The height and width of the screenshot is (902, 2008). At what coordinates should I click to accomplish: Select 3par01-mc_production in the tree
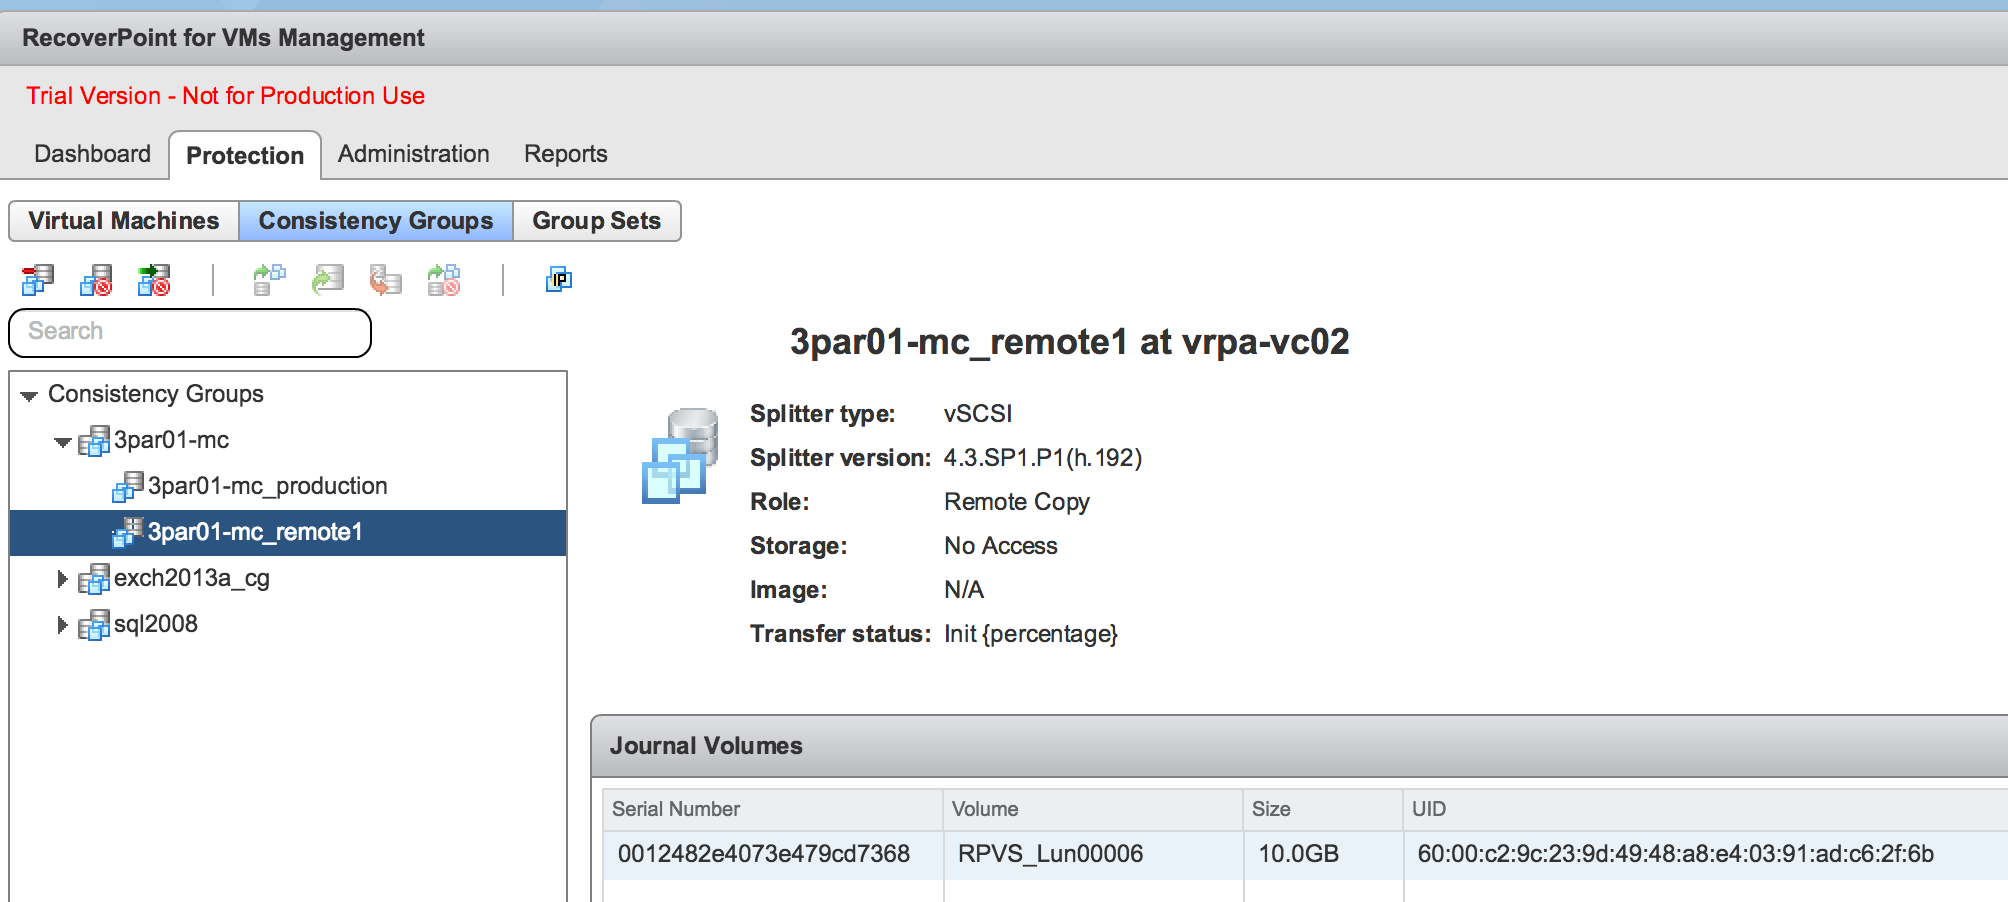[x=267, y=486]
